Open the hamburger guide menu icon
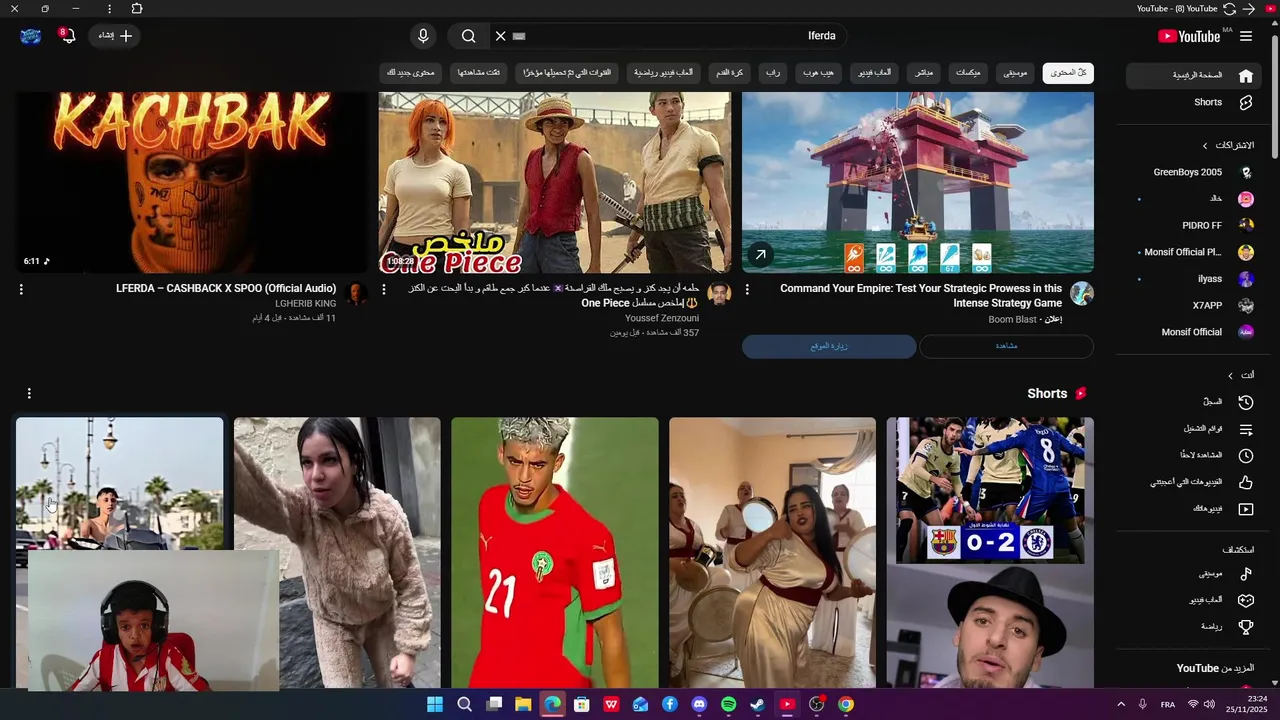 pyautogui.click(x=1245, y=36)
